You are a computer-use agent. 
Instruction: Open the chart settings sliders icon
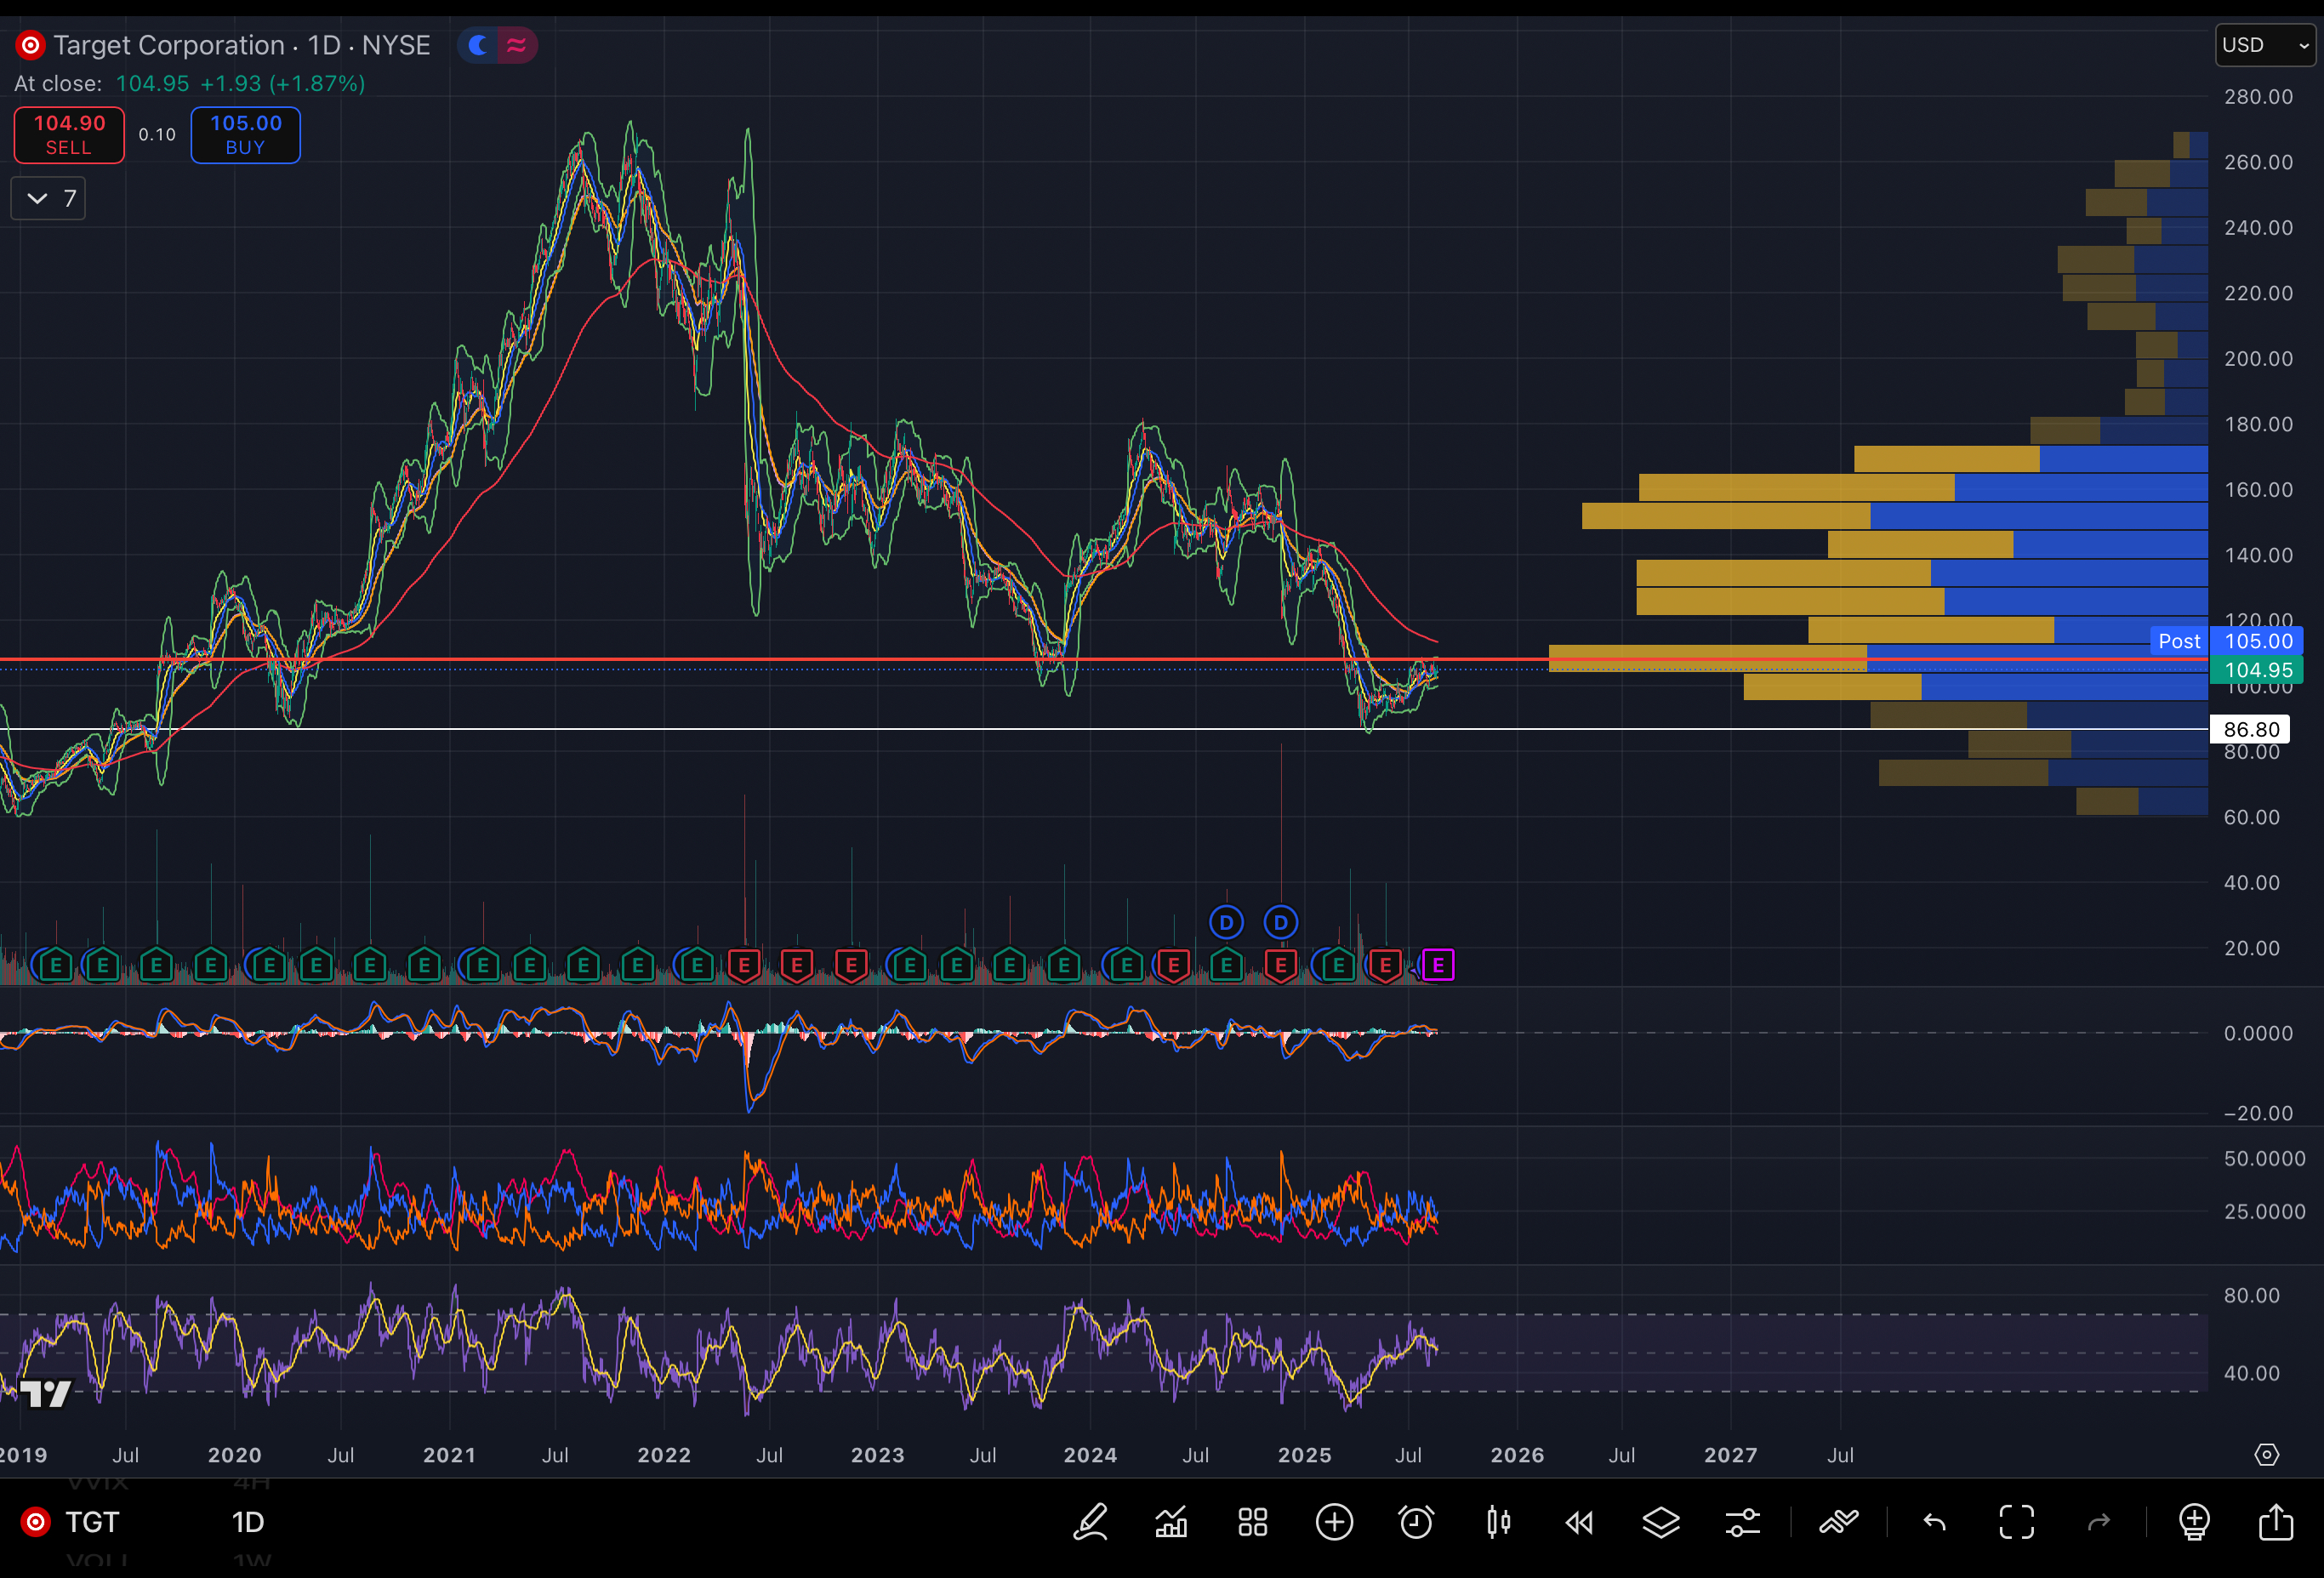point(1743,1522)
